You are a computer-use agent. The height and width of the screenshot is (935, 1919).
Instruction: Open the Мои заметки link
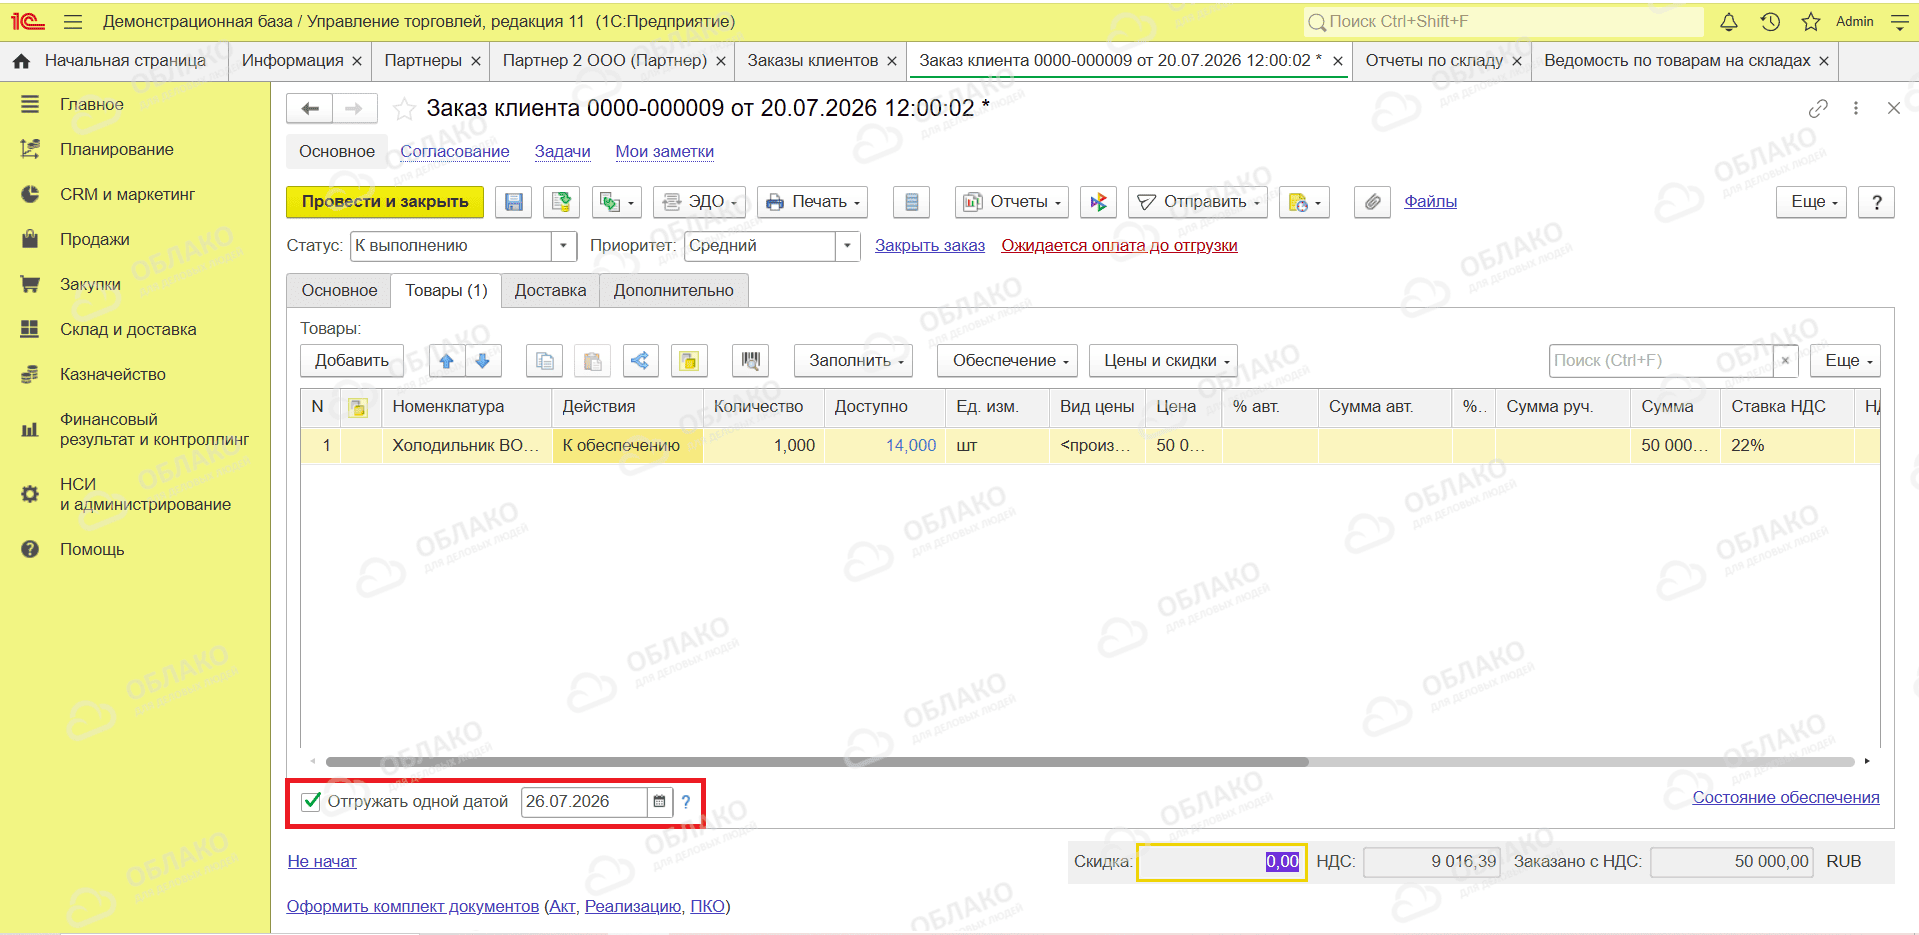click(665, 152)
